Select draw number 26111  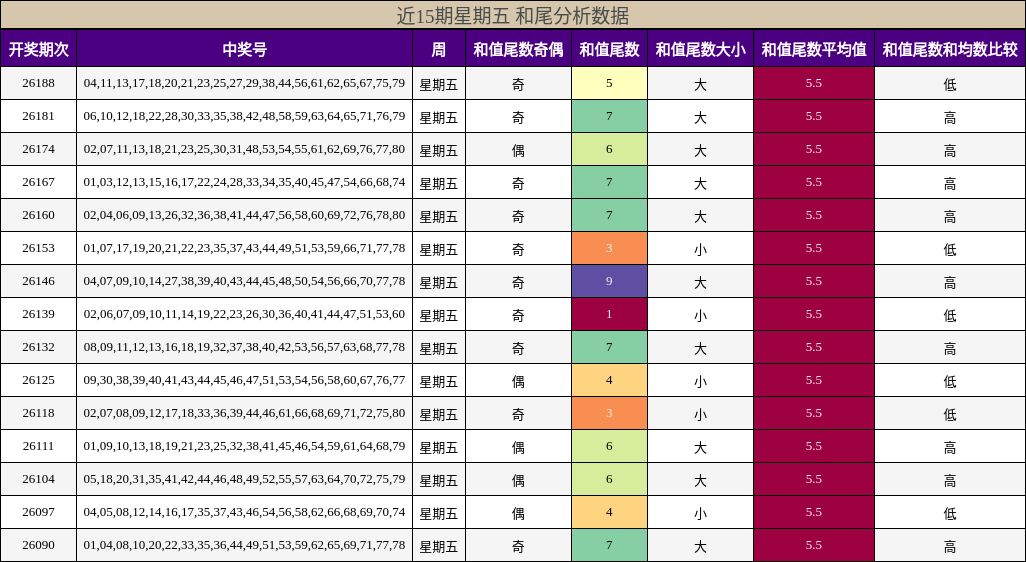pyautogui.click(x=38, y=446)
